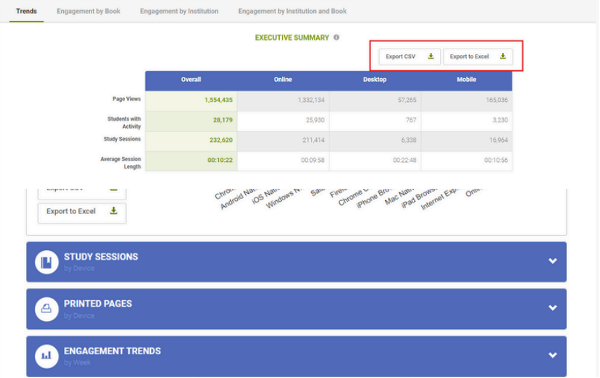
Task: Click the Online column header
Action: (x=283, y=80)
